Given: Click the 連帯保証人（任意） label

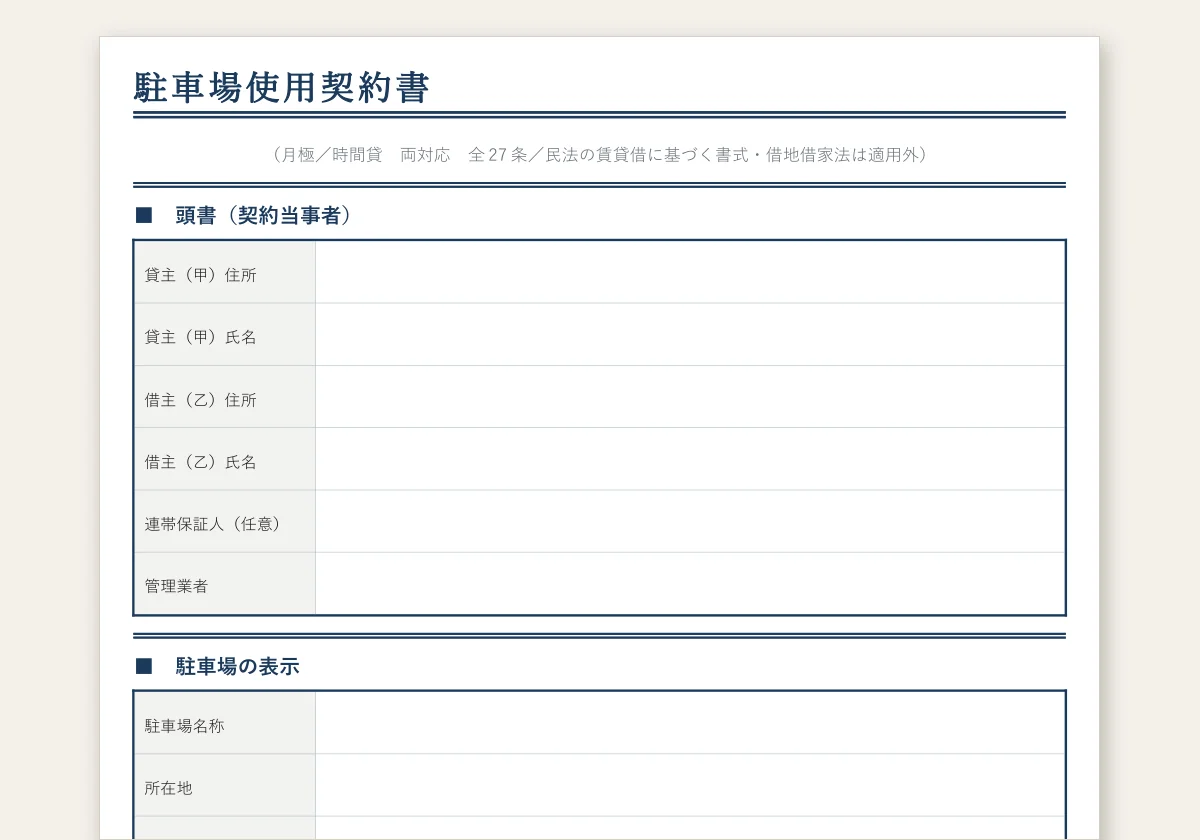Looking at the screenshot, I should coord(213,524).
